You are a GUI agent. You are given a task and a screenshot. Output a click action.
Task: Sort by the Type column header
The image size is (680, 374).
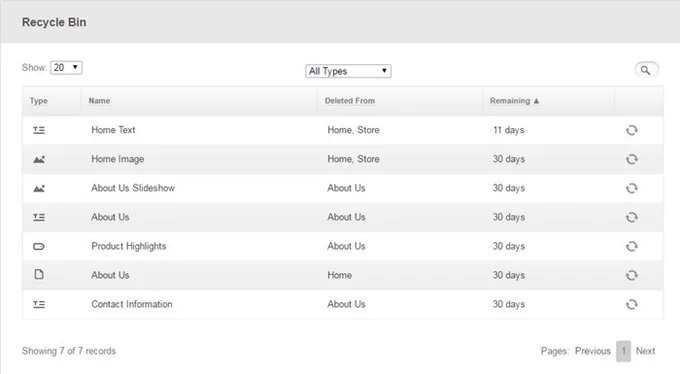(39, 101)
